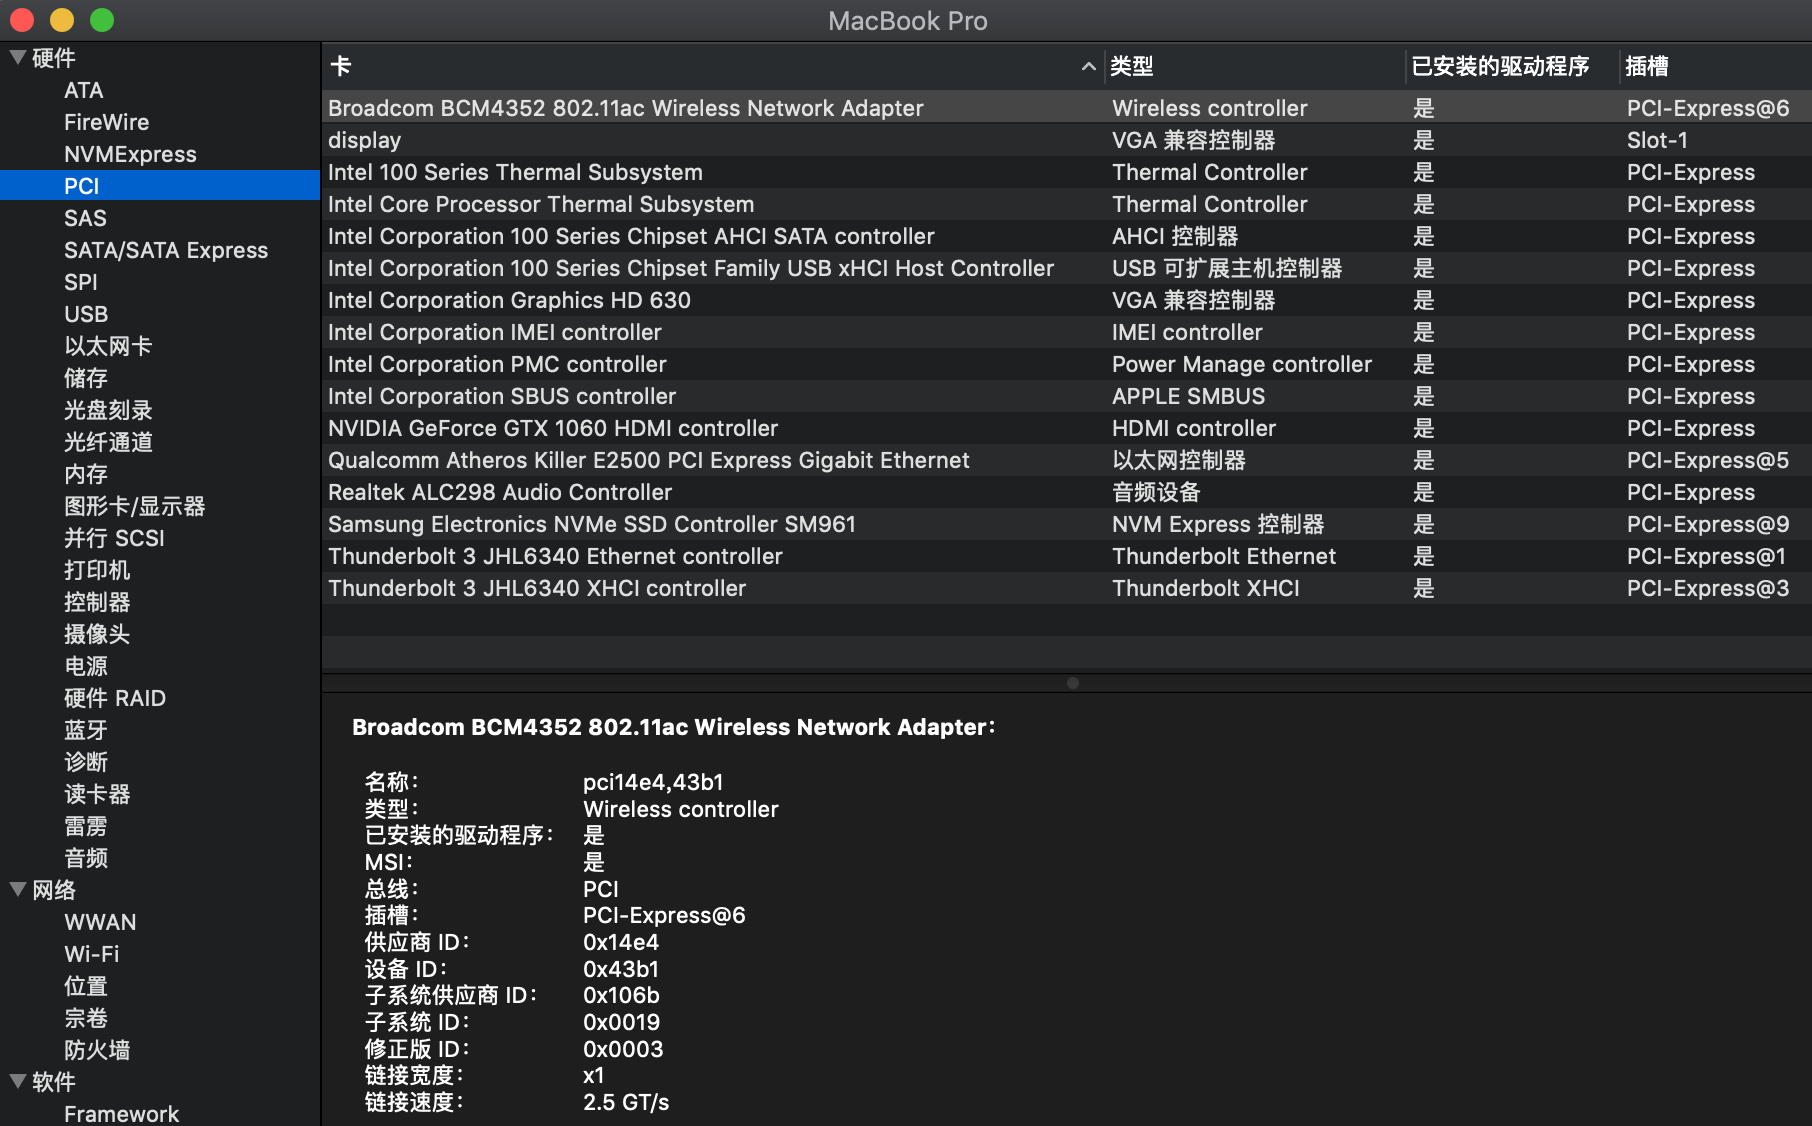Viewport: 1812px width, 1126px height.
Task: Click the pci14e4,43b1 name value
Action: pyautogui.click(x=653, y=782)
